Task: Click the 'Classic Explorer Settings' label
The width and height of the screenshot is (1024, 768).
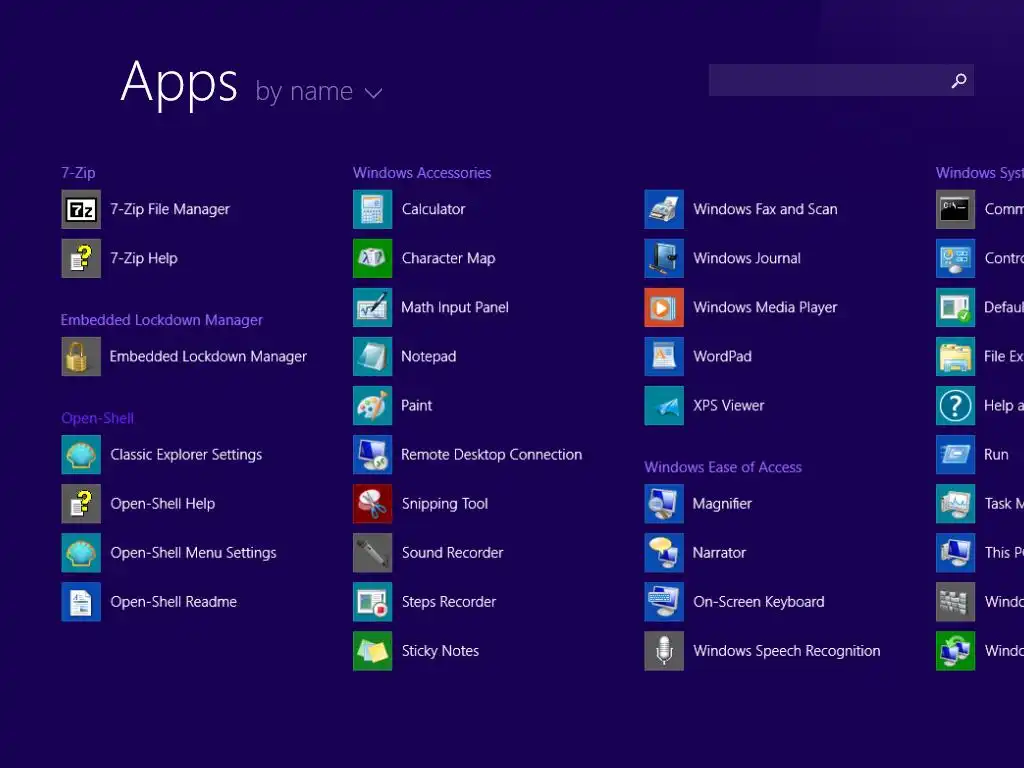Action: pos(186,455)
